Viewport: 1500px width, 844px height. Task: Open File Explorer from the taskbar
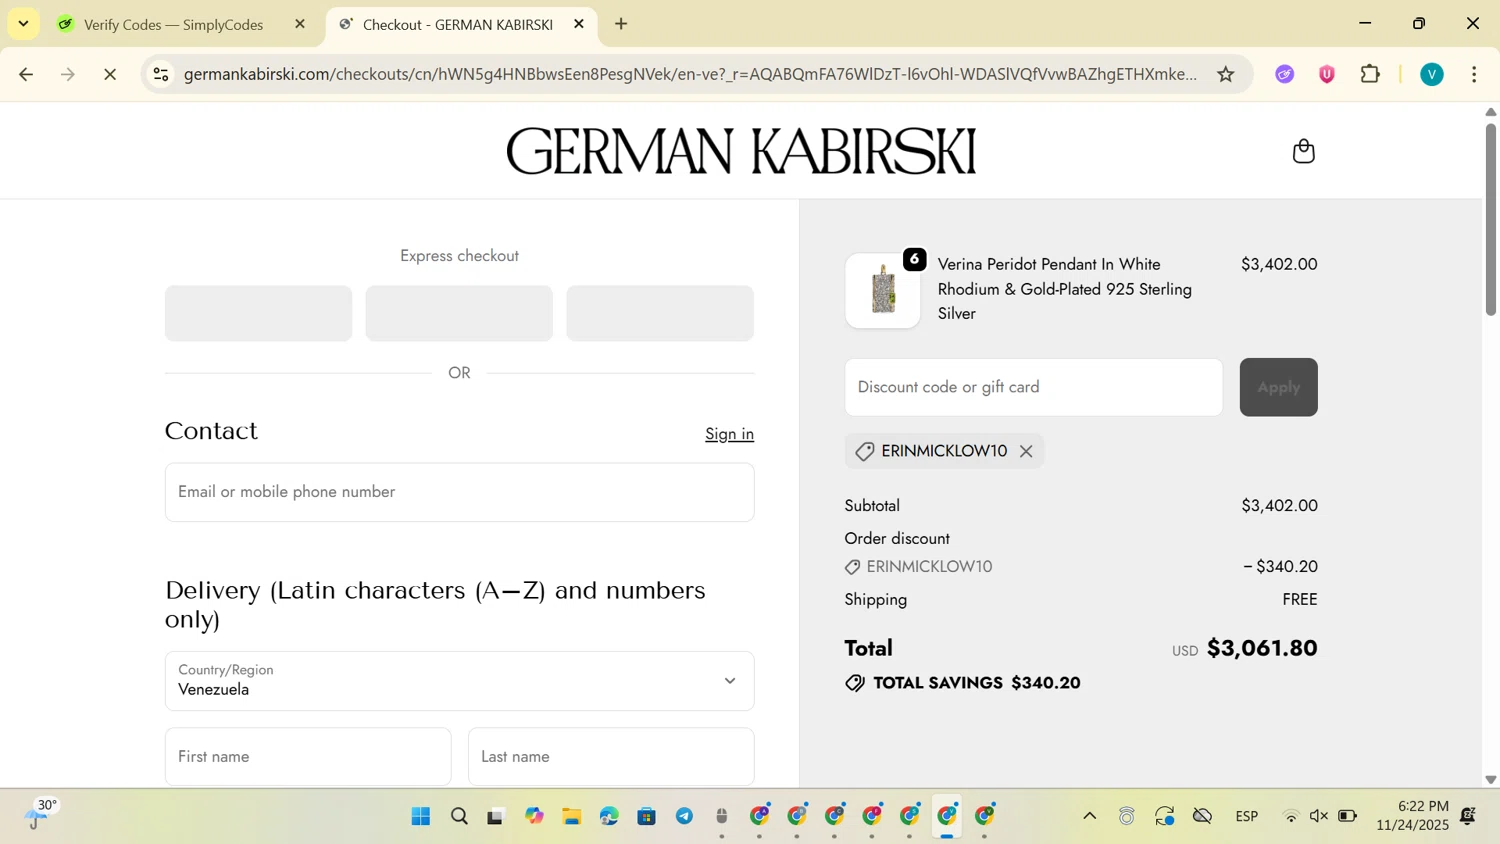[572, 817]
